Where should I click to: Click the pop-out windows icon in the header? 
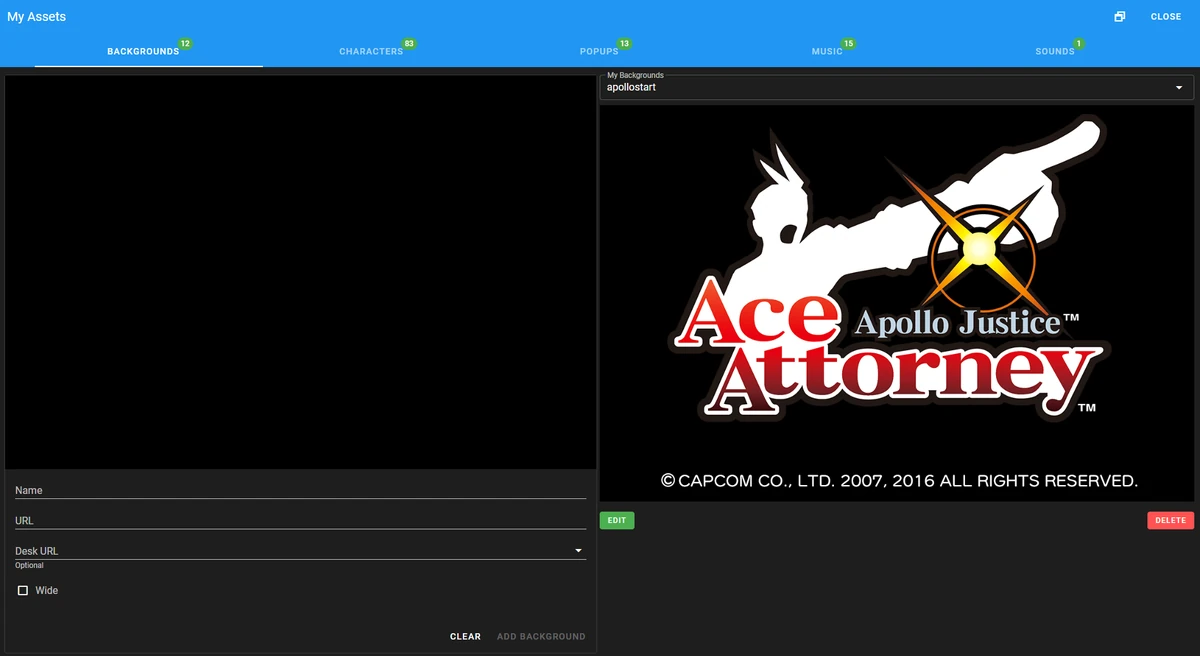[1118, 16]
